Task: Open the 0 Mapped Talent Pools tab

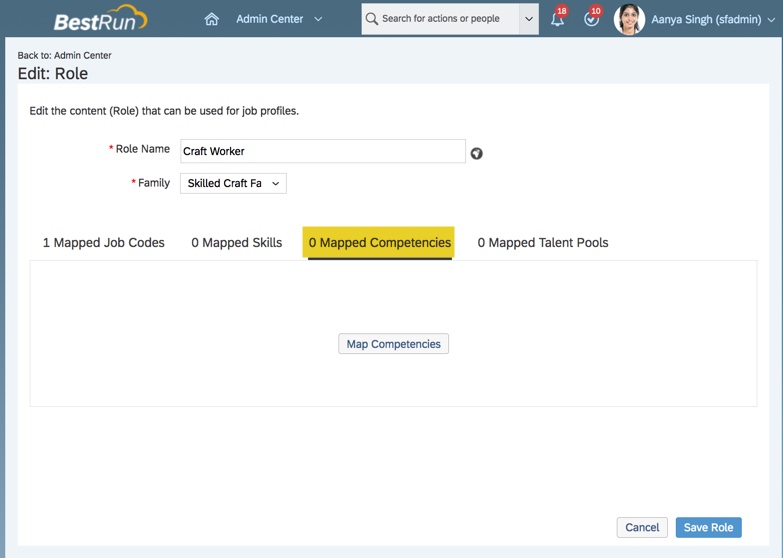Action: click(542, 242)
